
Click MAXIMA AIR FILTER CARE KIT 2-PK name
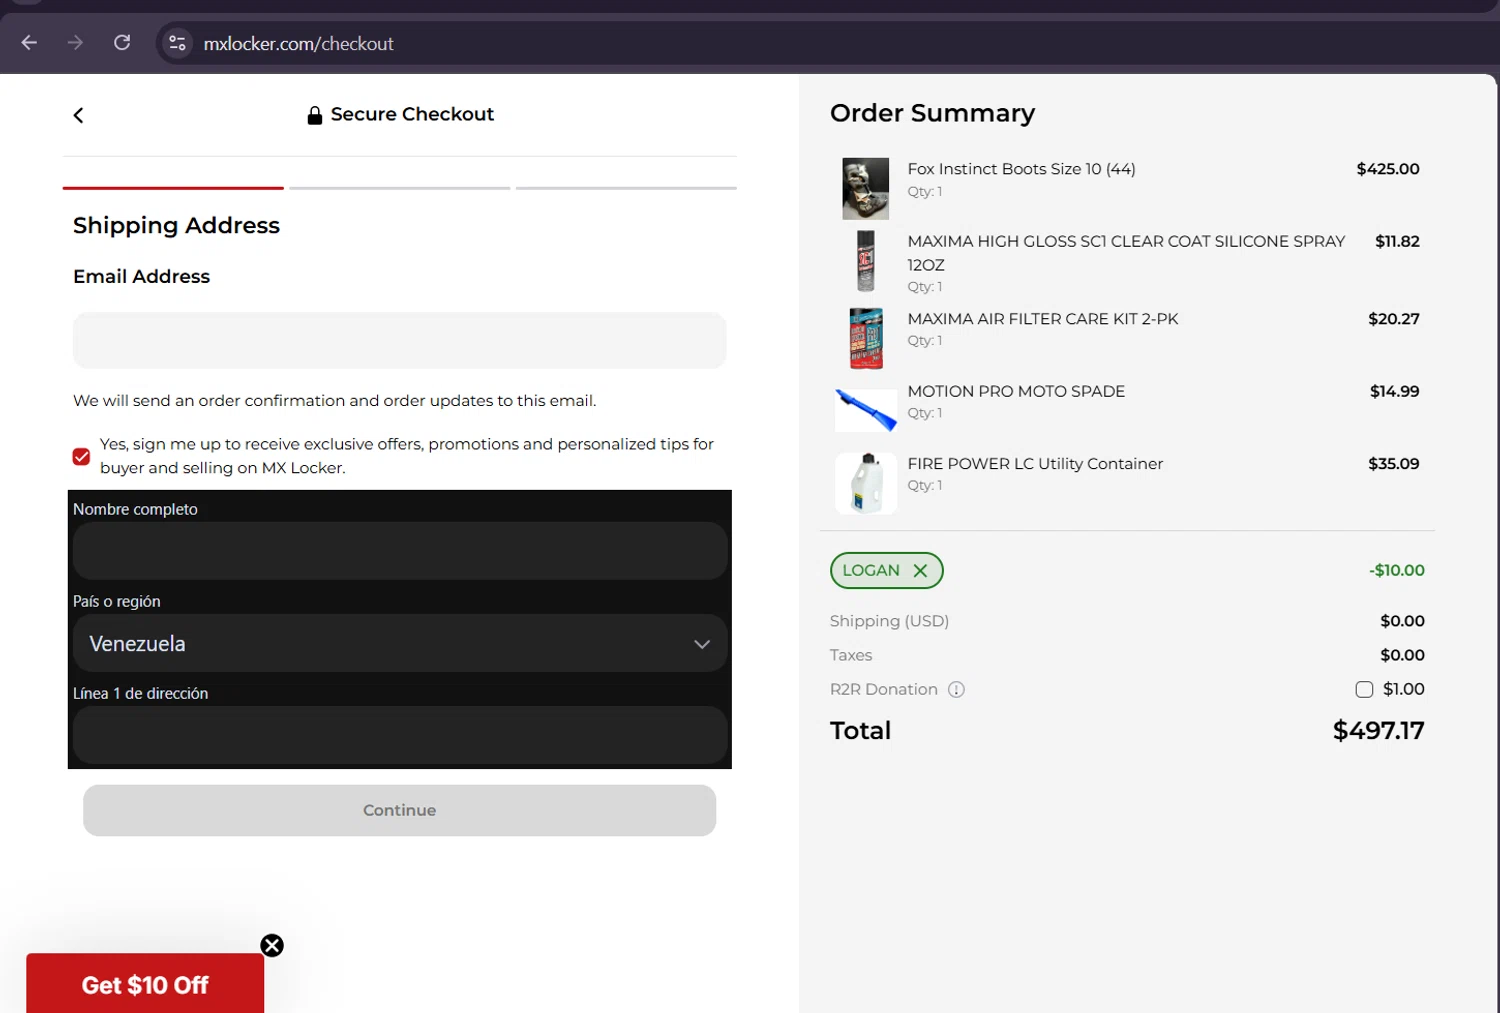[1043, 319]
